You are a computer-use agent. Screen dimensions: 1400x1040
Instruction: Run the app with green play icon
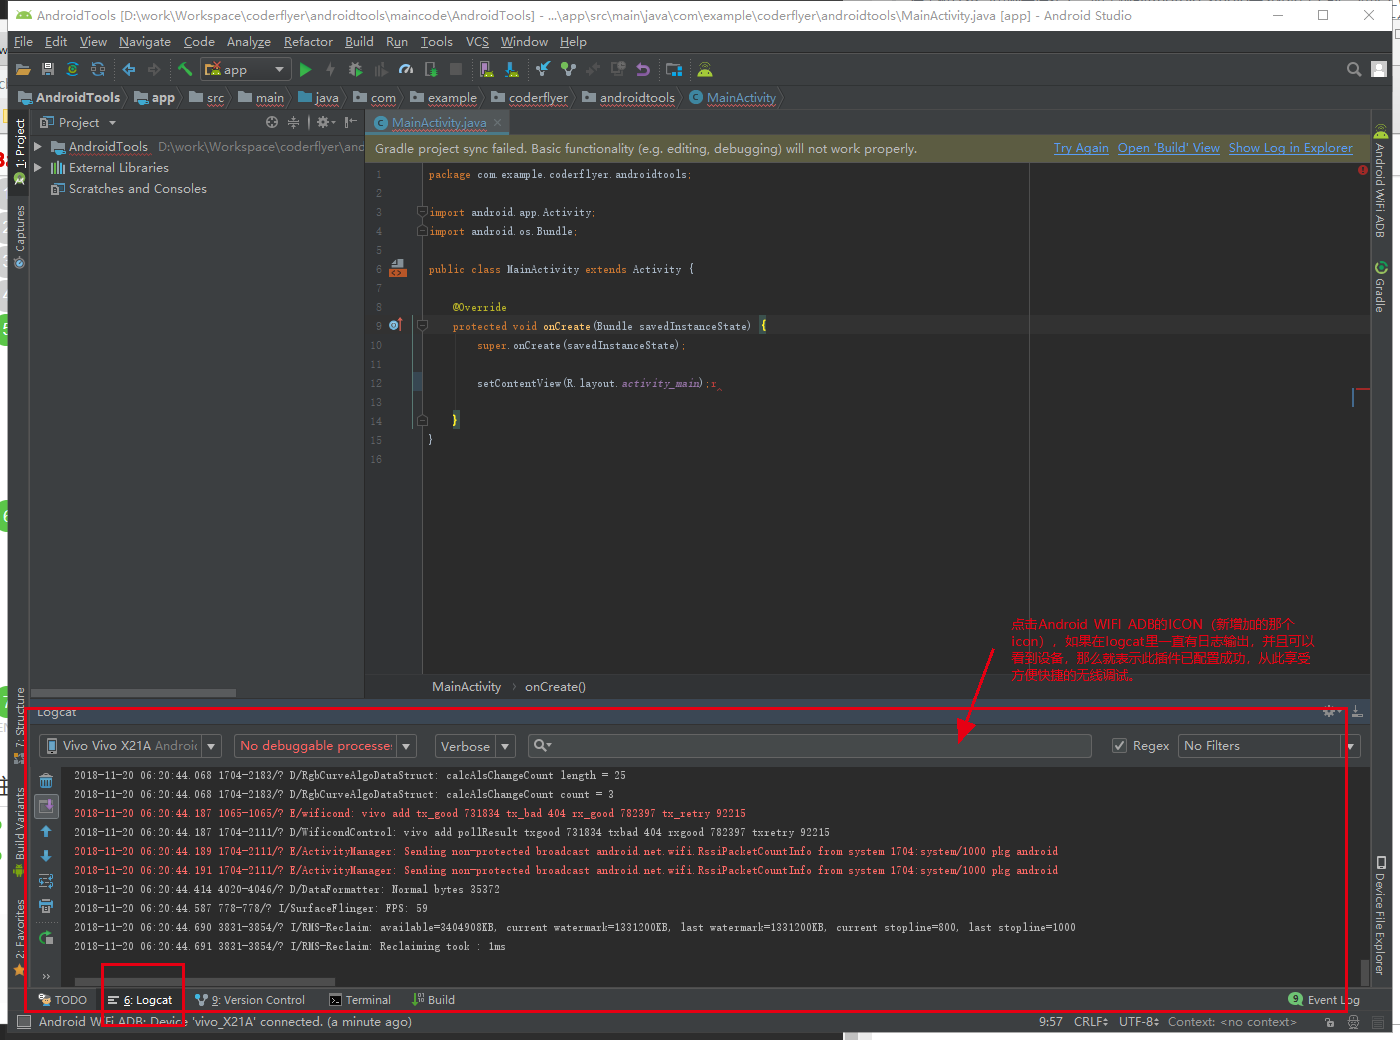[305, 70]
